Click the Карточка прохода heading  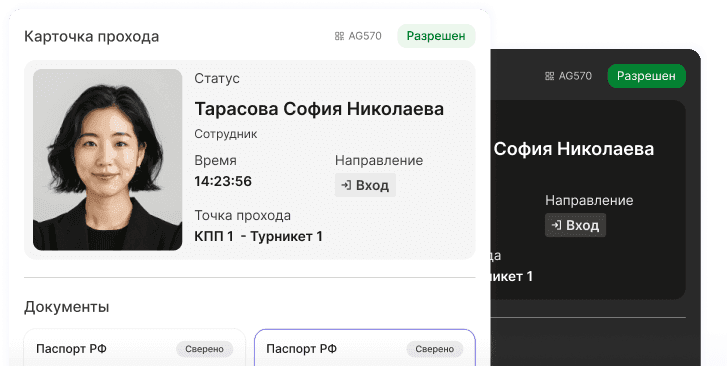click(91, 36)
